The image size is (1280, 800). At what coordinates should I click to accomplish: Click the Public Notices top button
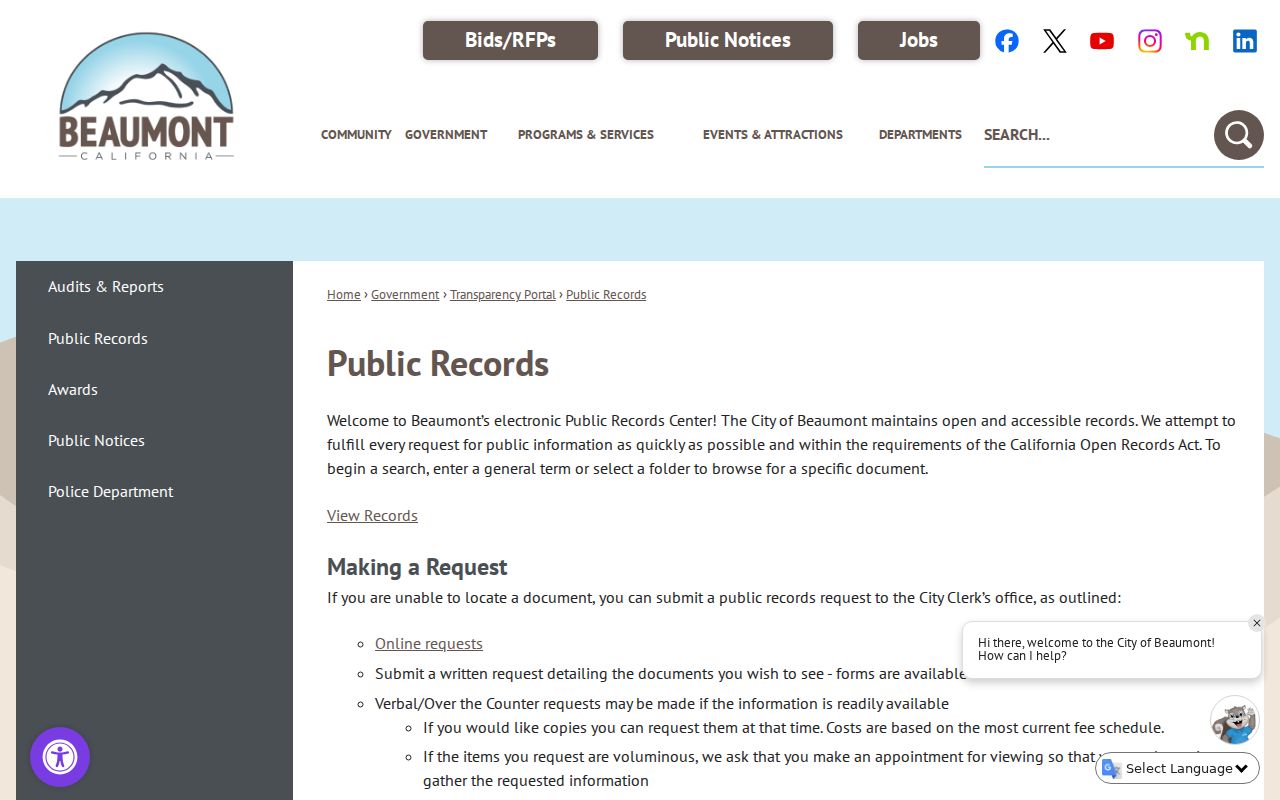pyautogui.click(x=728, y=40)
